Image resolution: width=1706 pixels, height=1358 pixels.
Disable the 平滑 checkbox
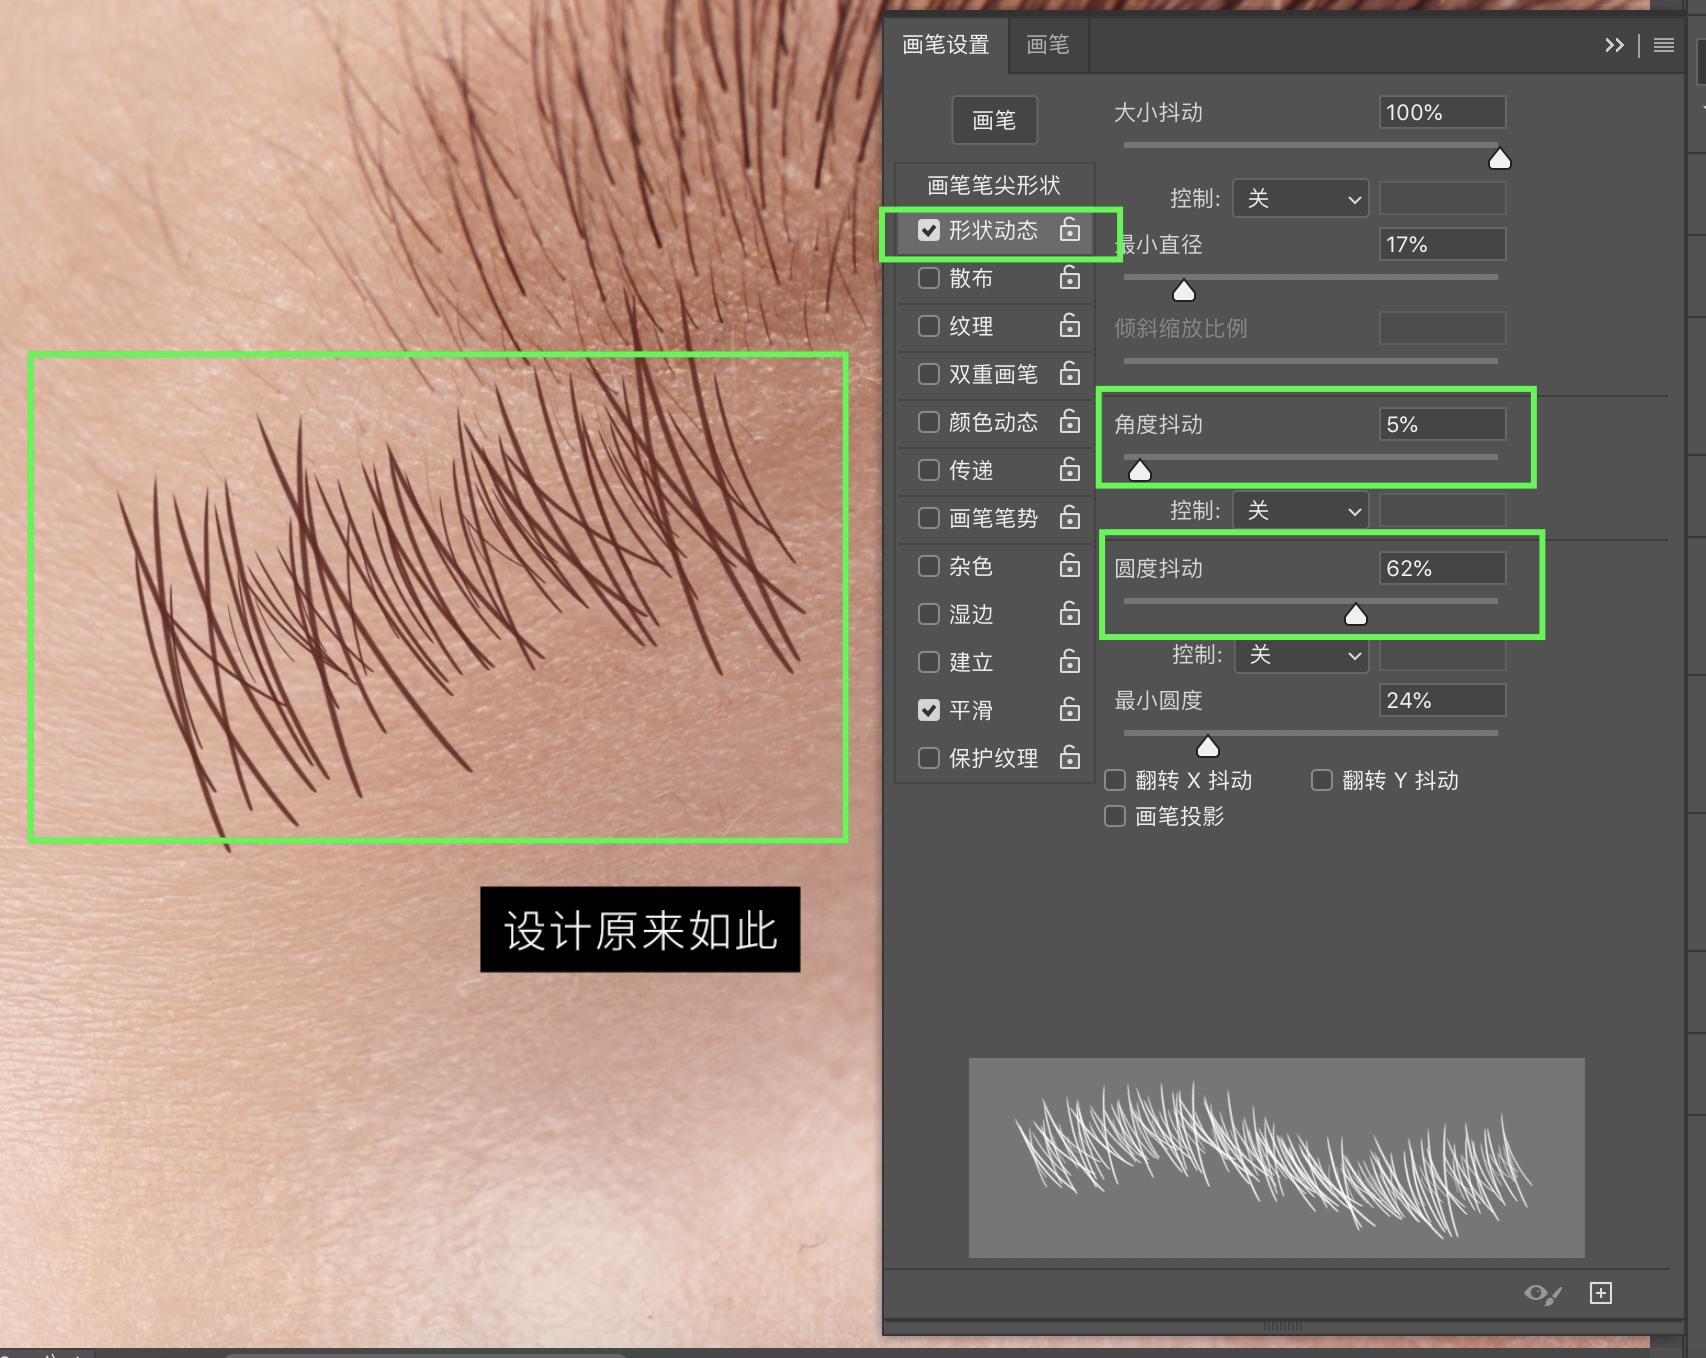point(928,710)
